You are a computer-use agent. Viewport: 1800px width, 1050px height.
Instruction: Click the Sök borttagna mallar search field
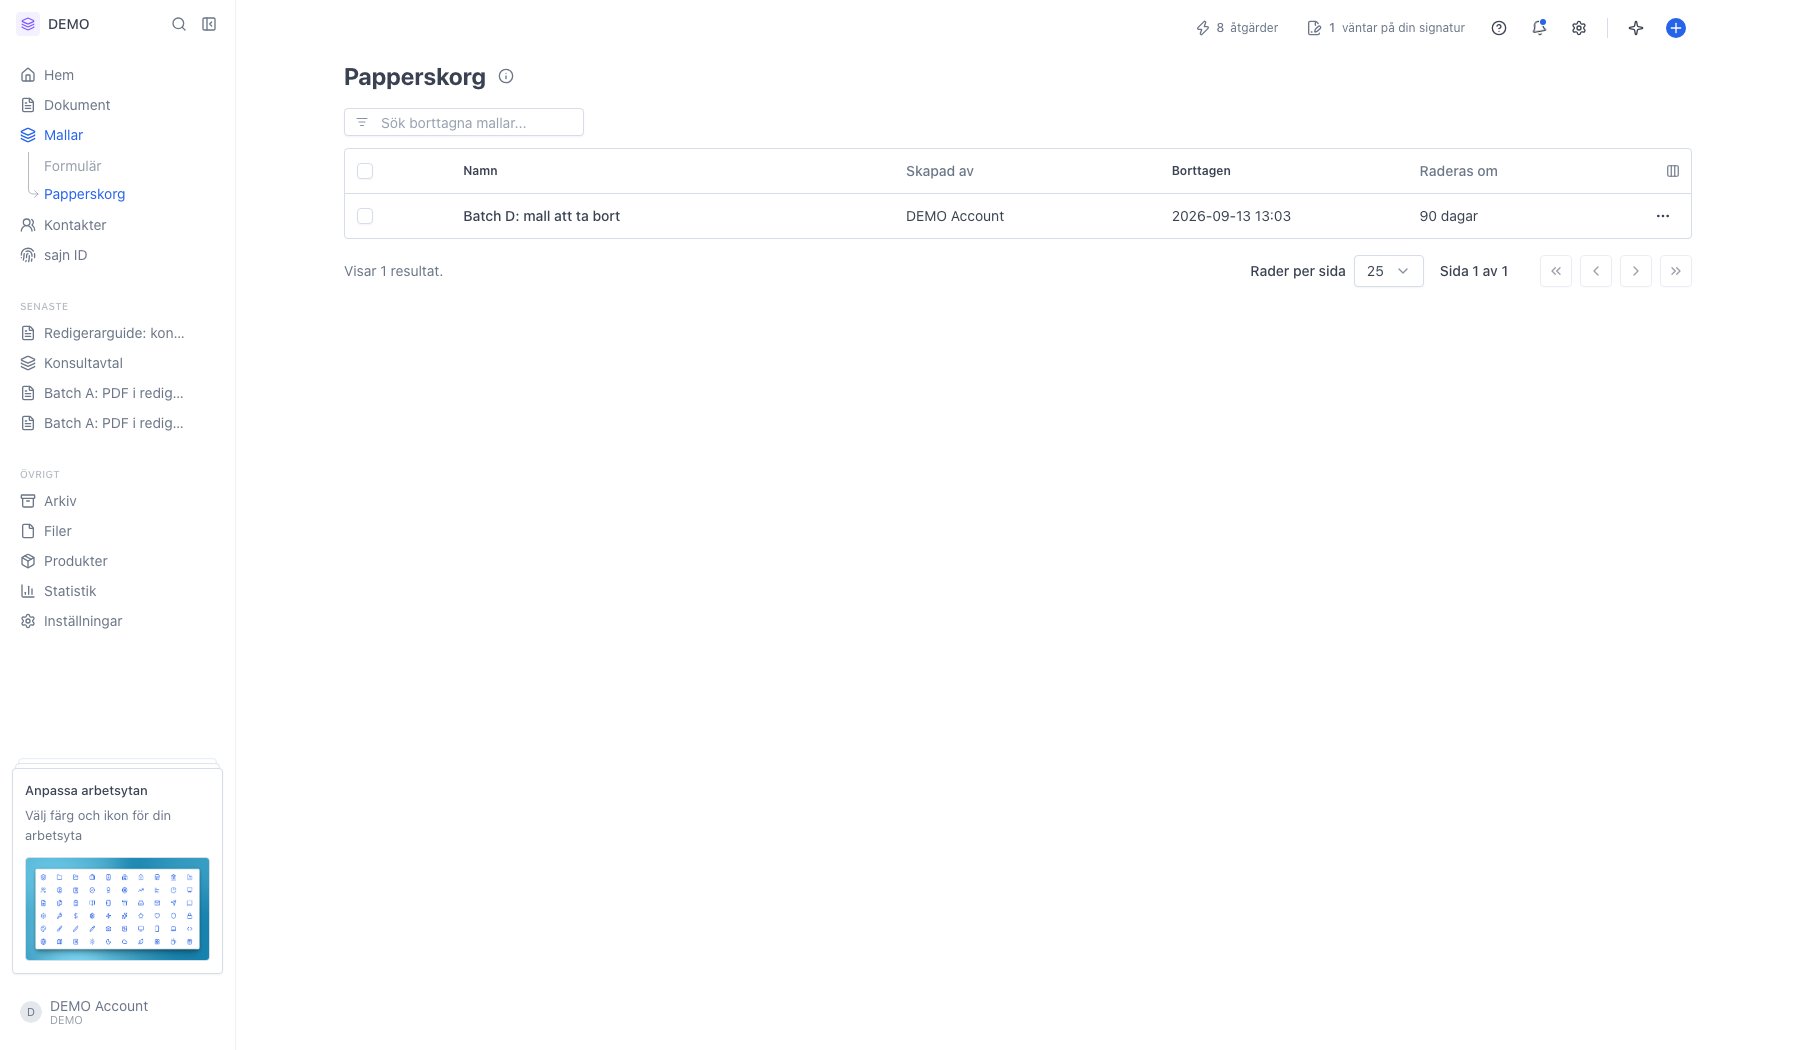[464, 122]
